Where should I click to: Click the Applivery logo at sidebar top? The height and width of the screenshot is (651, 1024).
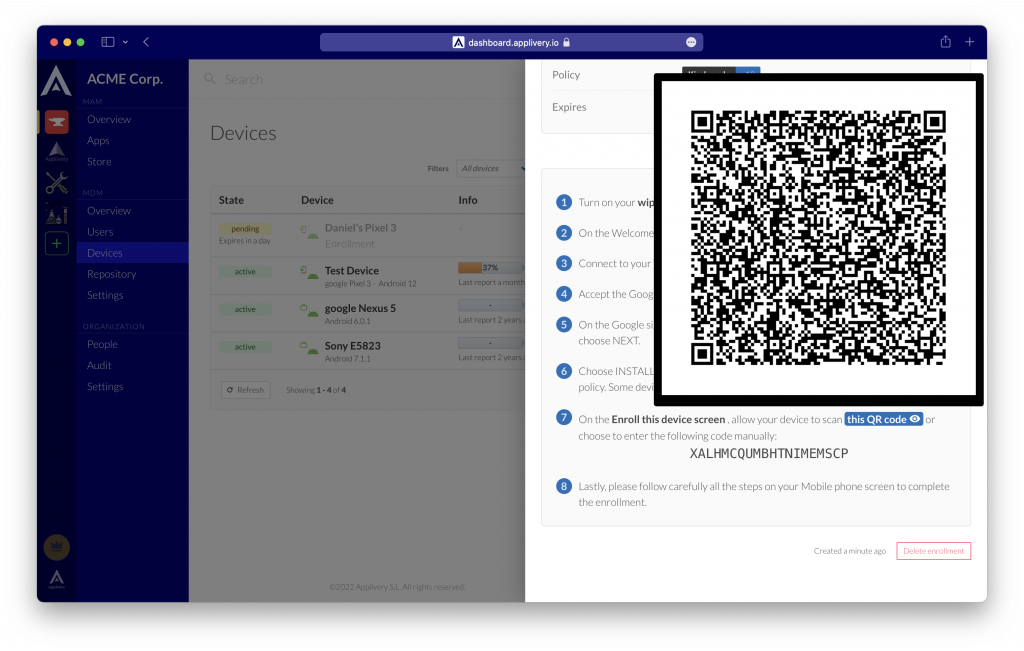click(x=56, y=82)
